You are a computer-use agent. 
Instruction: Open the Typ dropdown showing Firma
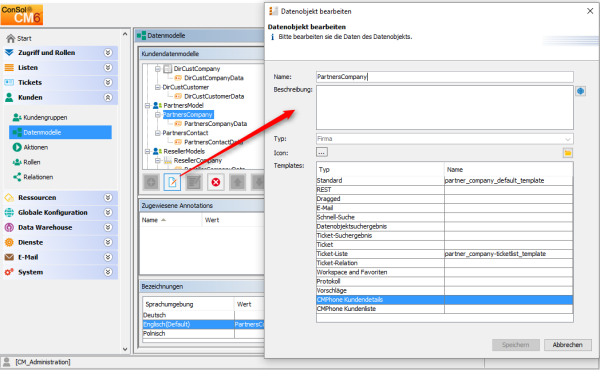pos(445,139)
